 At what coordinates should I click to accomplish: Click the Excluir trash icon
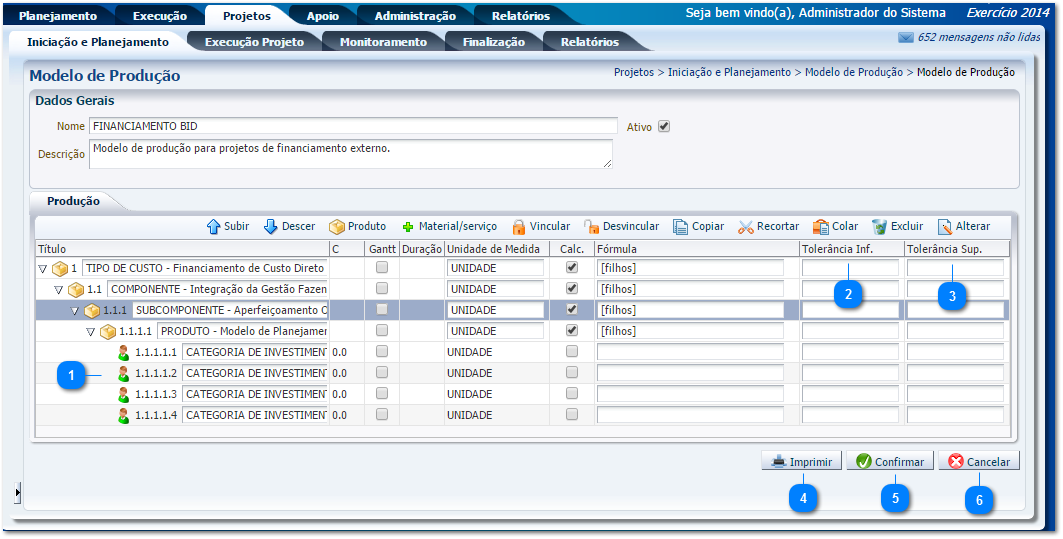879,227
